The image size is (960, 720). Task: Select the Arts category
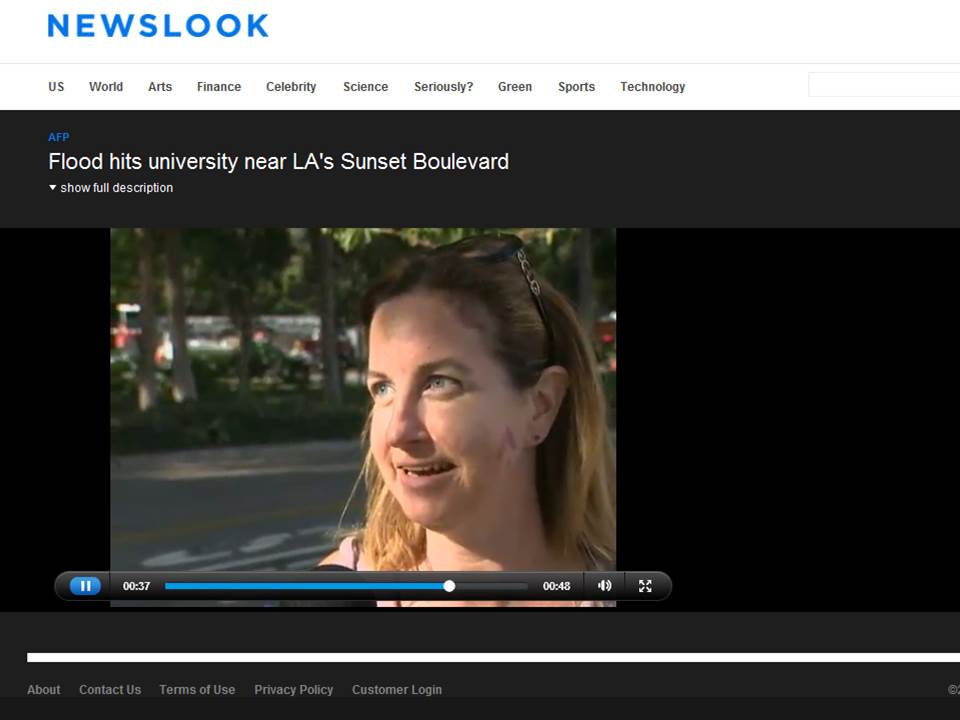click(x=159, y=87)
